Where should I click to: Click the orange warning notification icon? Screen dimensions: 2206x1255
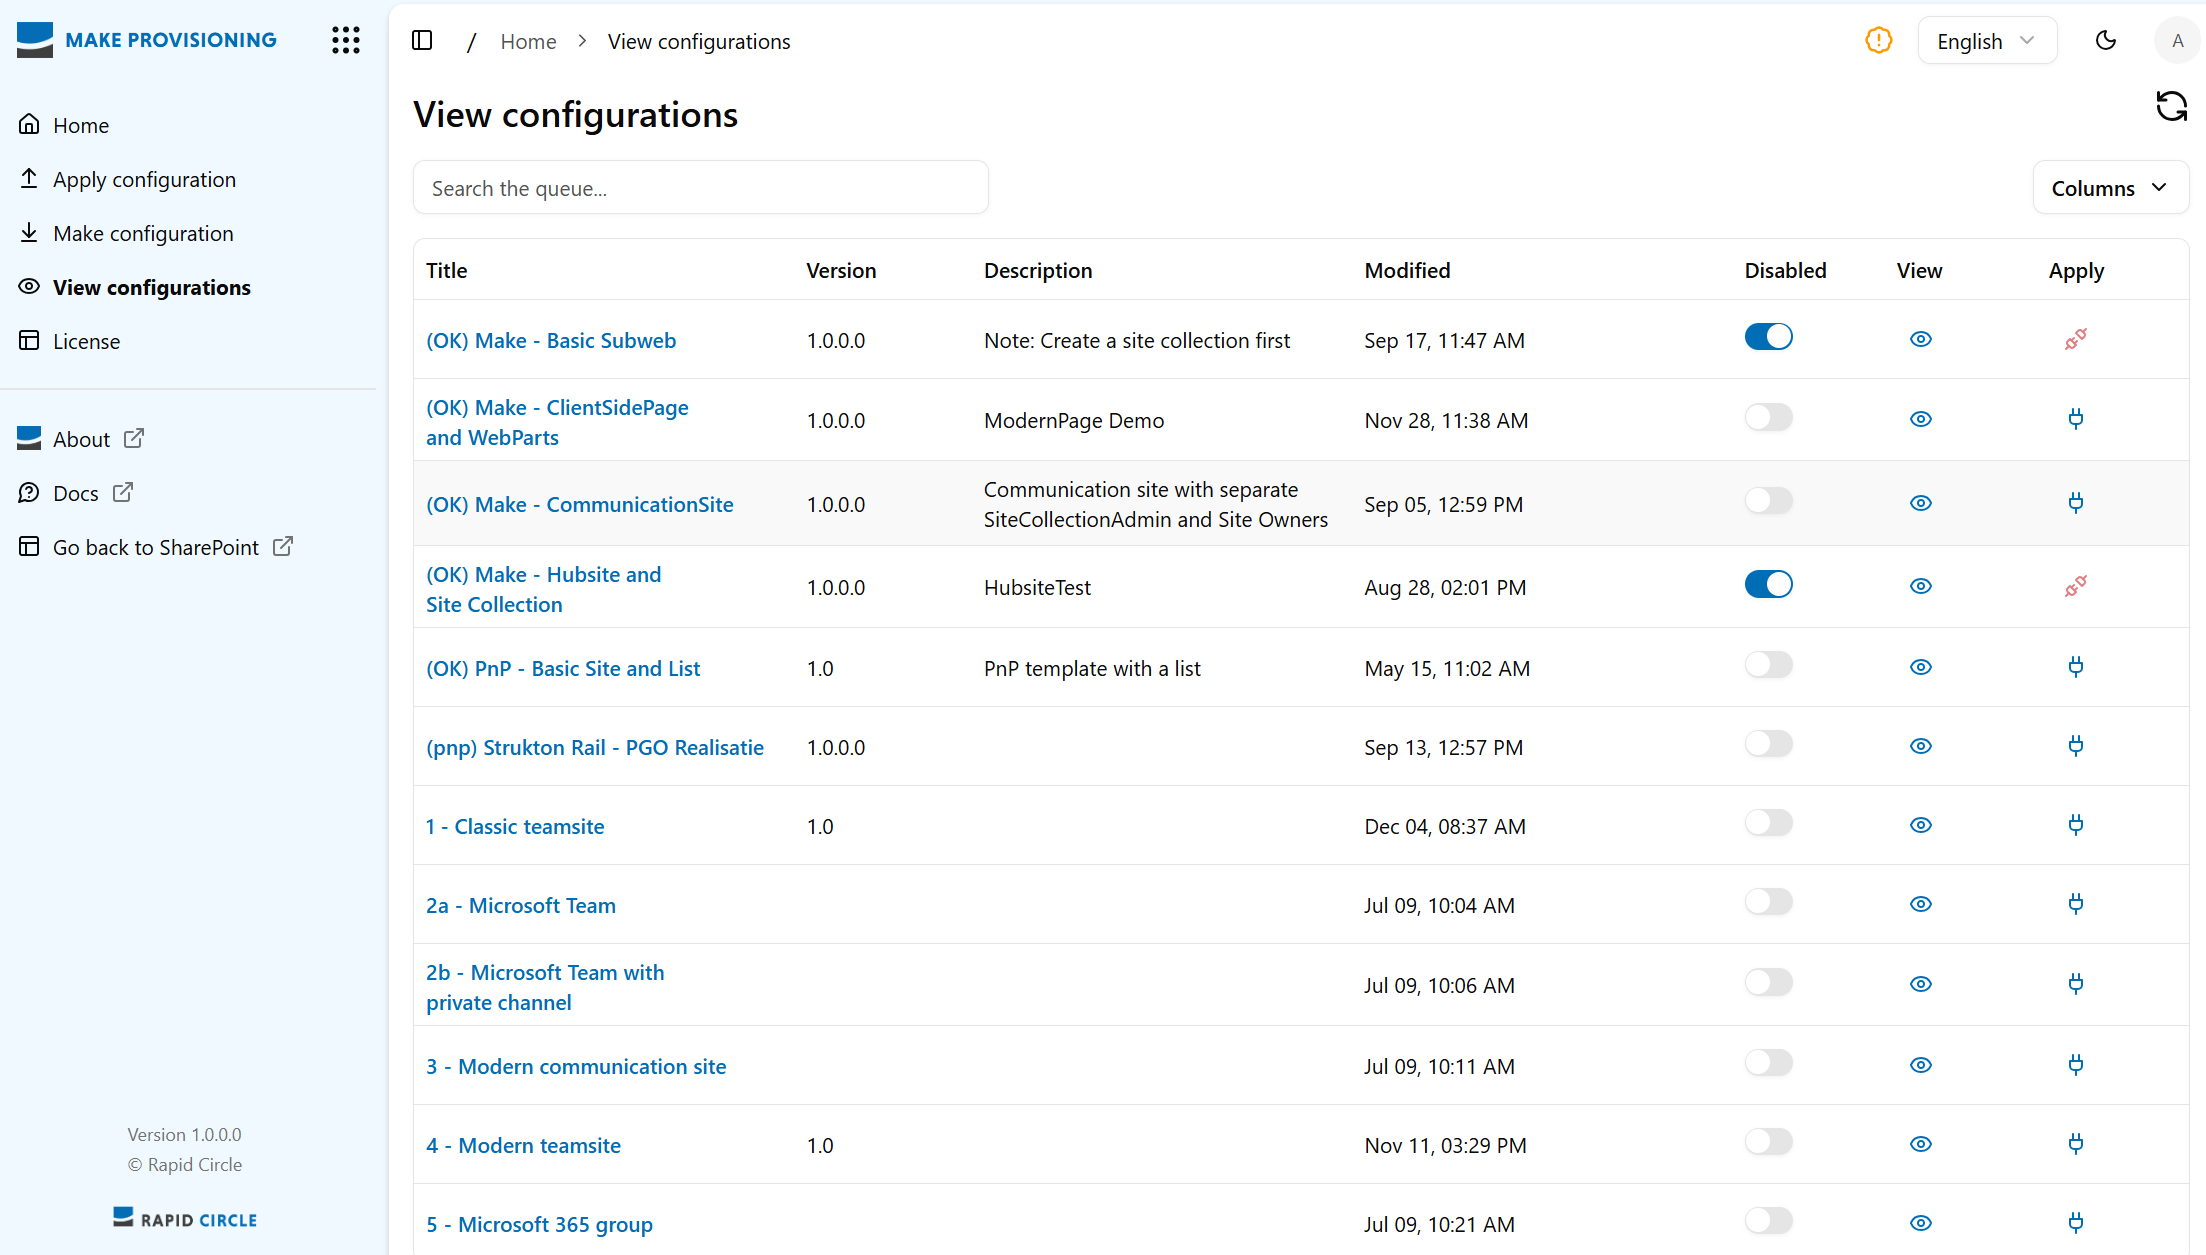(1878, 40)
